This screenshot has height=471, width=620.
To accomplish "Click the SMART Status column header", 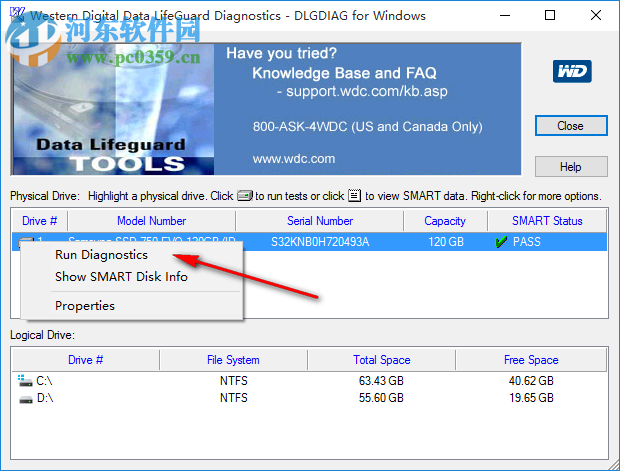I will click(x=547, y=221).
